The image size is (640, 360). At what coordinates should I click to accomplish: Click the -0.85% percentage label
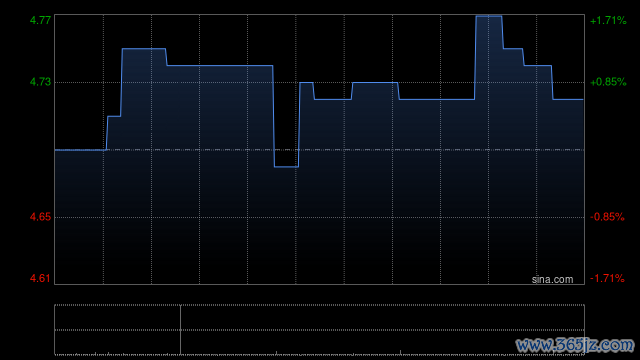[x=607, y=217]
